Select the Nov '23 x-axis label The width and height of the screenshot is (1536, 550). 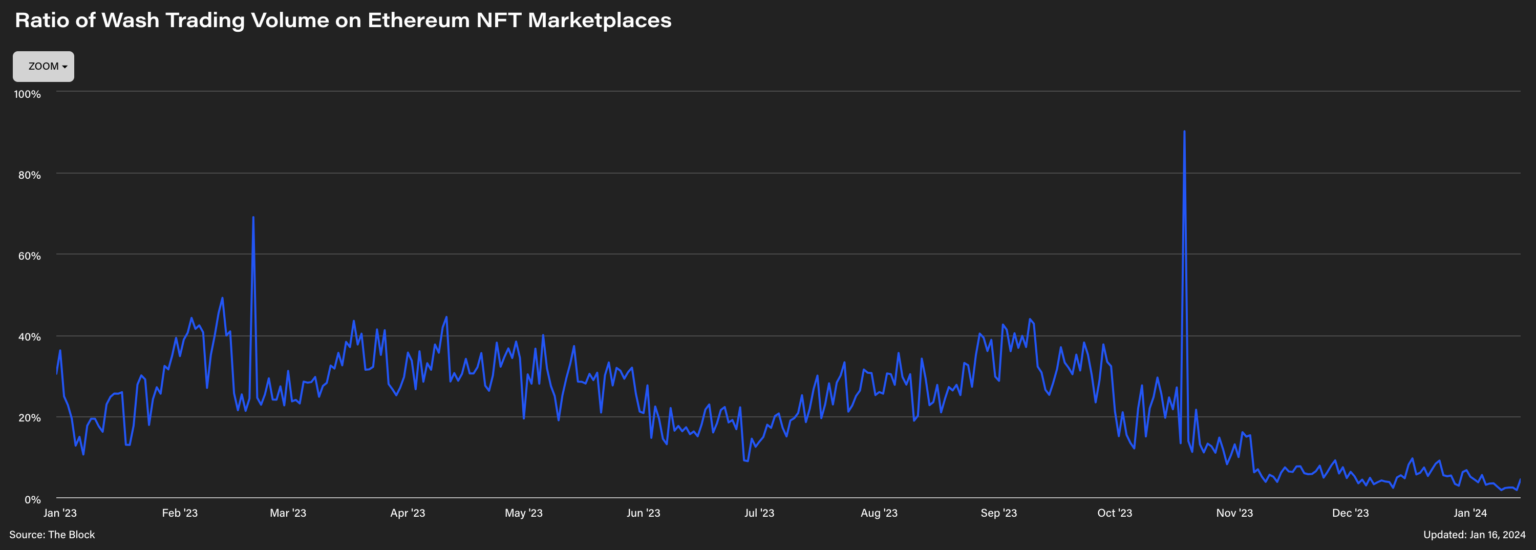[1234, 513]
